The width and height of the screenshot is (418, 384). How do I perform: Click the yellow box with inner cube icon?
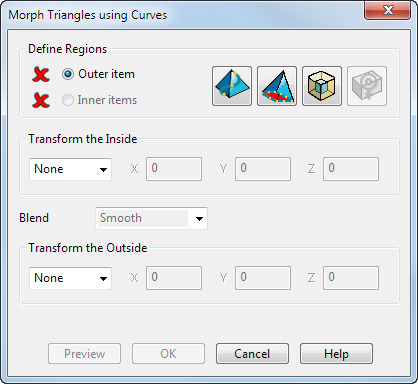[322, 86]
